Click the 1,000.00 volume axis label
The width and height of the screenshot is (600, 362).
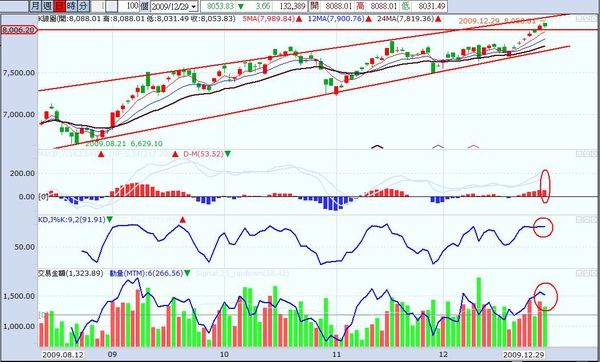[x=19, y=326]
